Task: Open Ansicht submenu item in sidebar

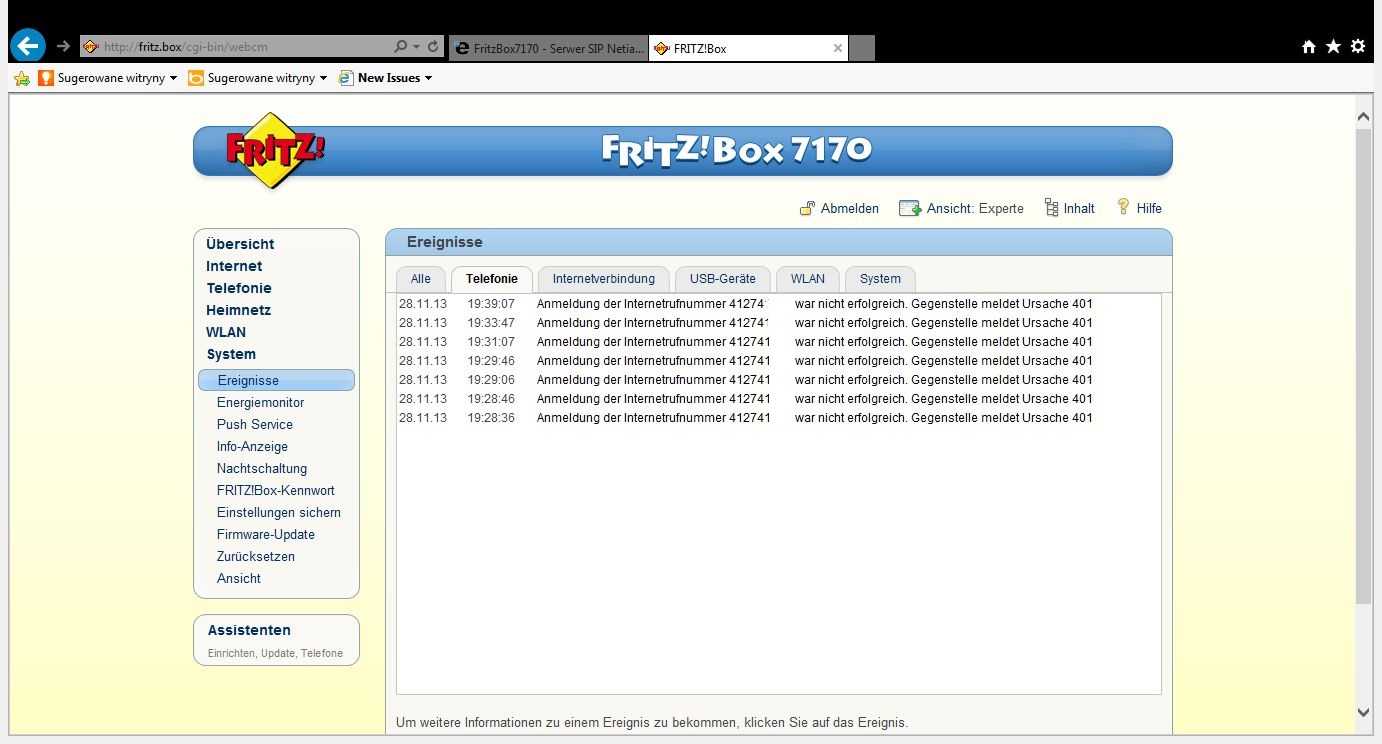Action: (x=239, y=578)
